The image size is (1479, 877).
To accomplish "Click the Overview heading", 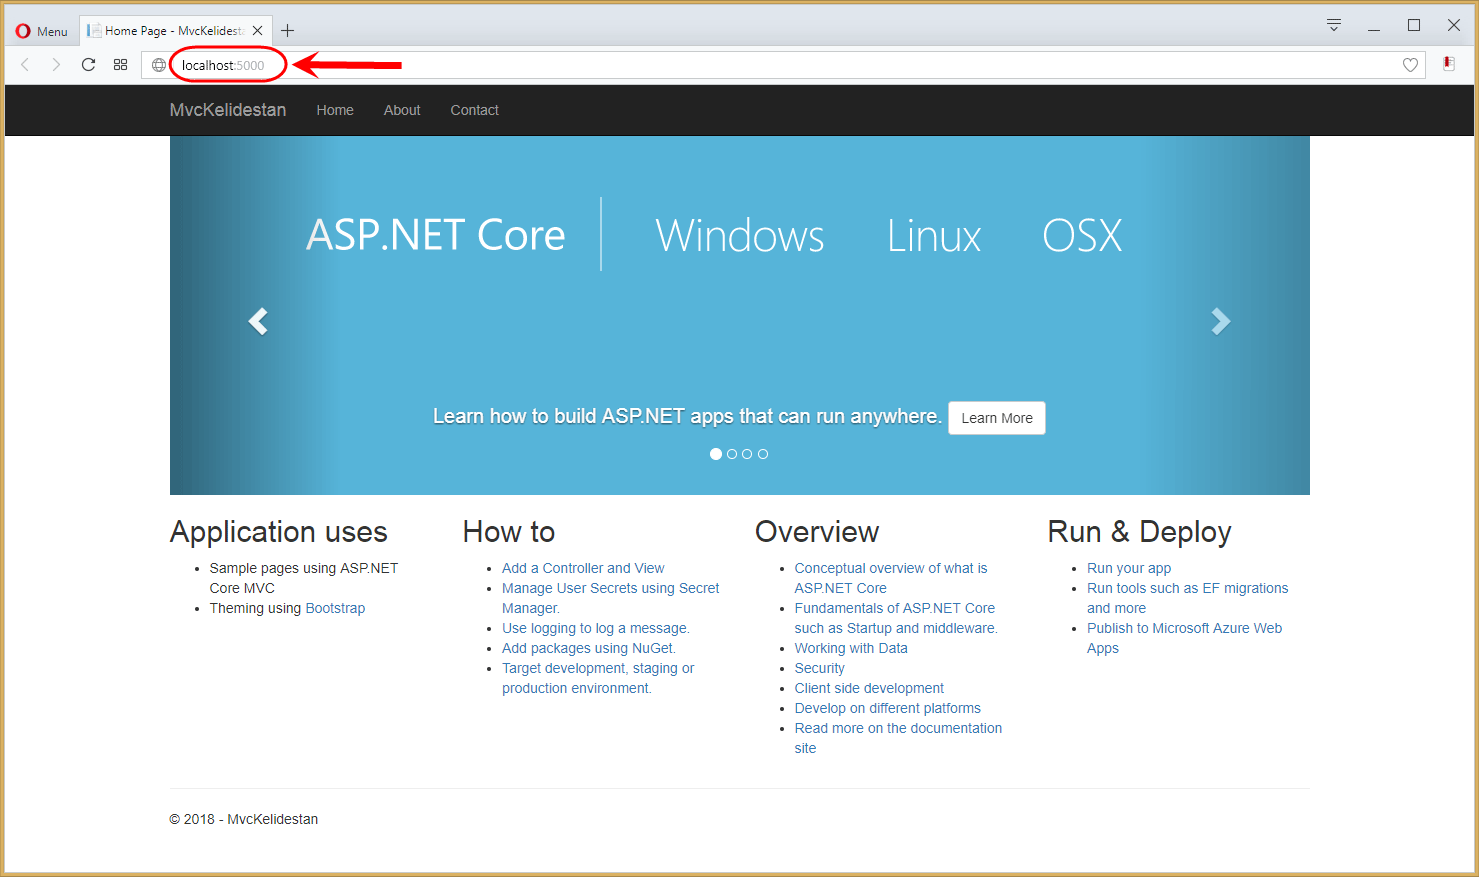I will pyautogui.click(x=817, y=532).
